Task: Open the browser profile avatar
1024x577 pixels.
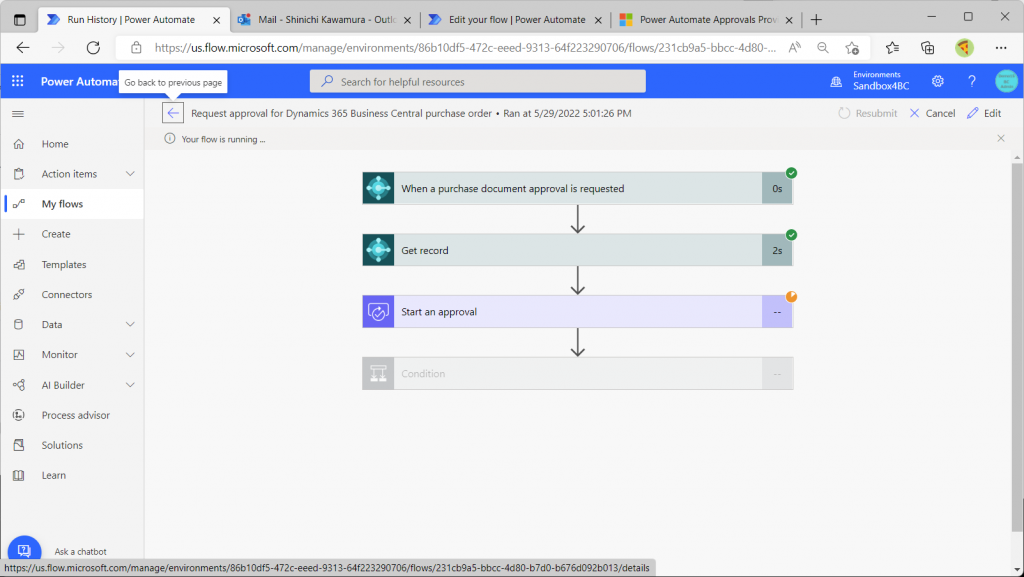Action: point(964,48)
